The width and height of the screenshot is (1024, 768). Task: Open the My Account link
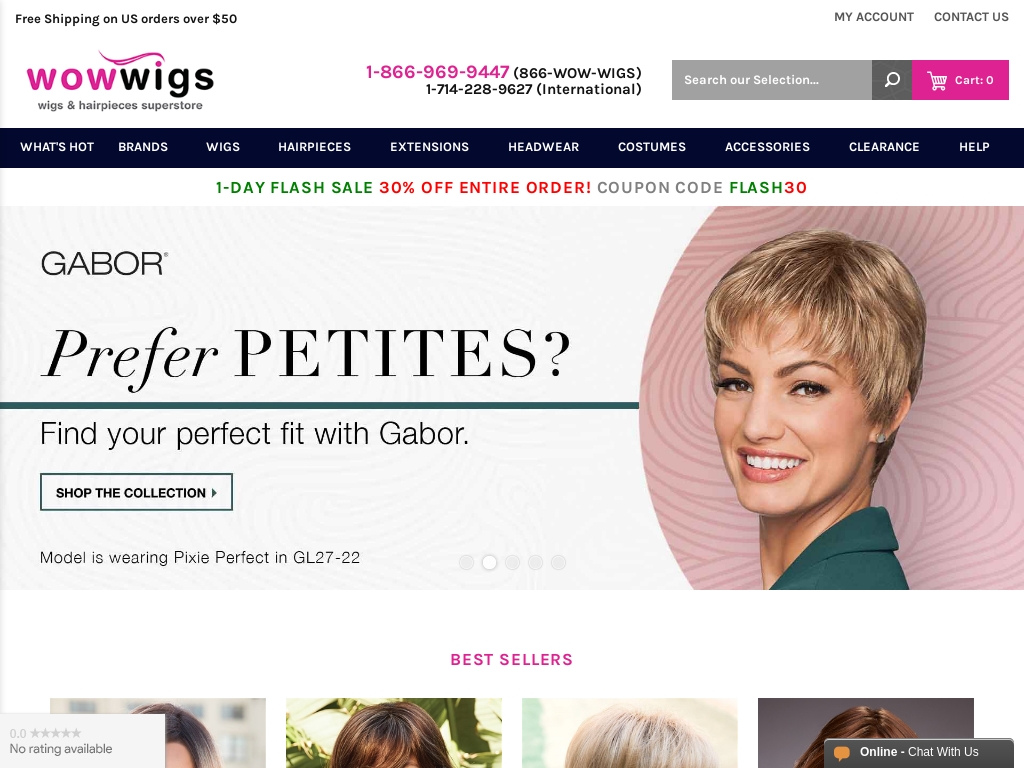[874, 17]
